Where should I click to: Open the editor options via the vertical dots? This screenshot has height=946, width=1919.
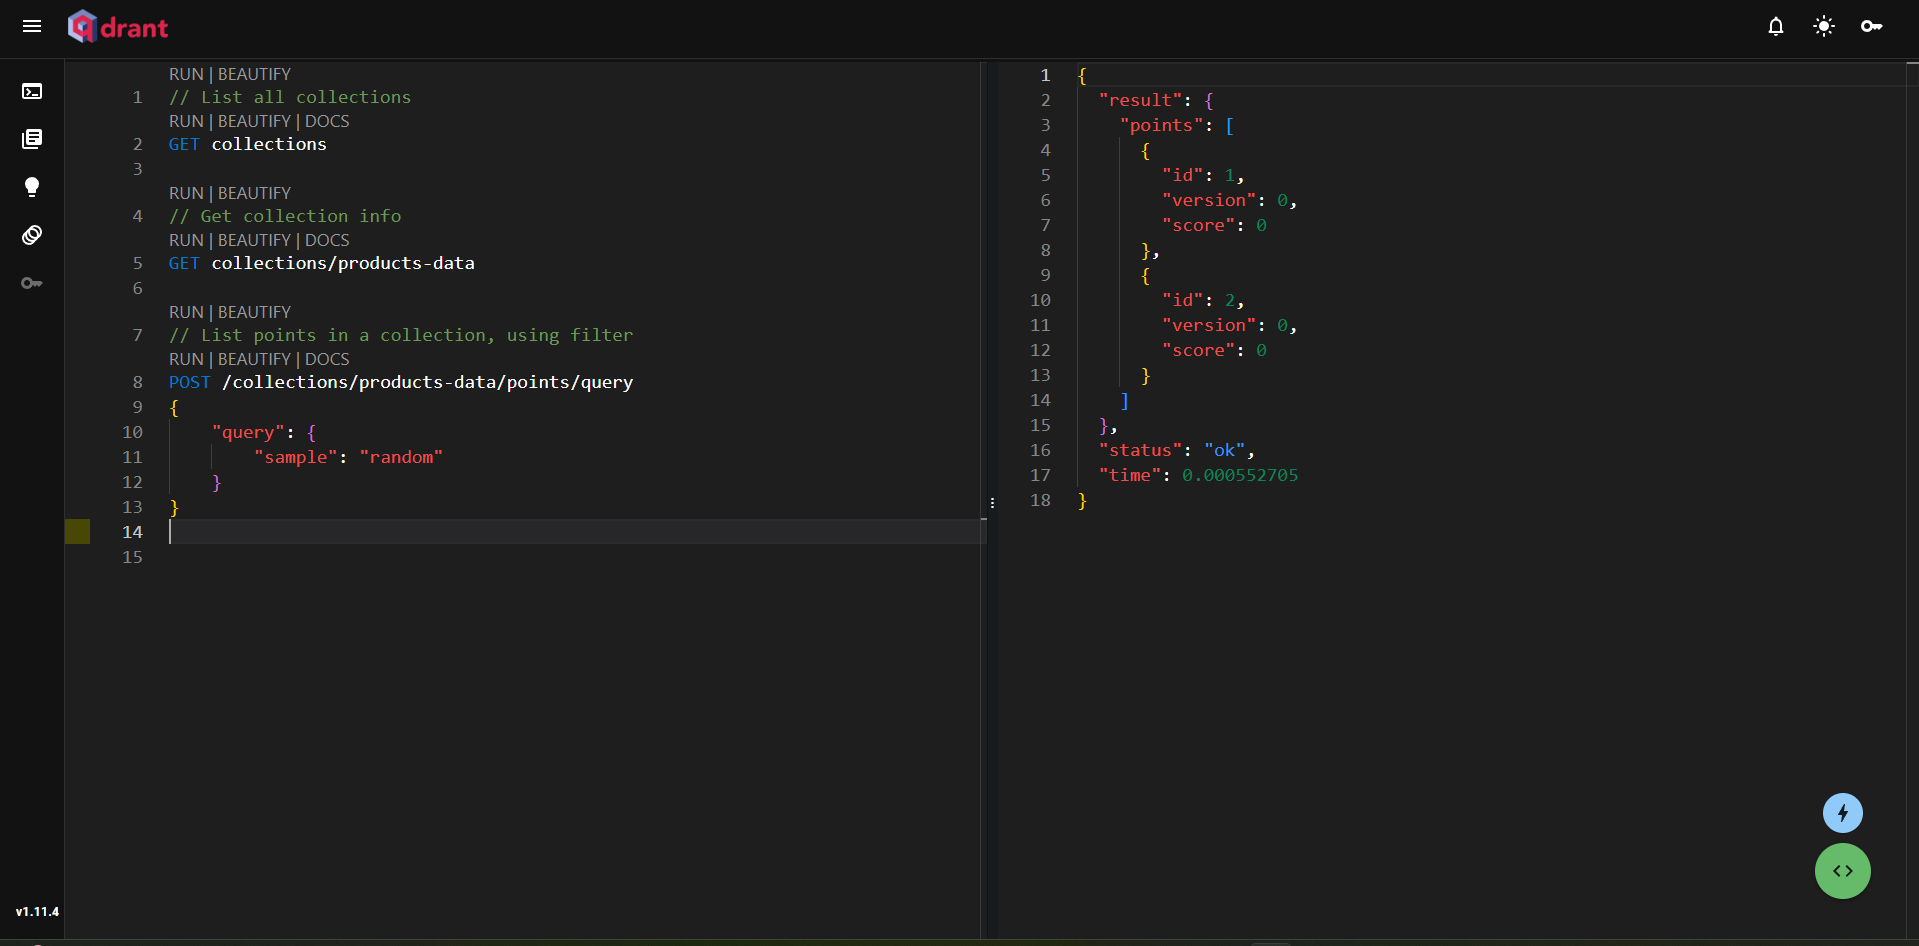pyautogui.click(x=991, y=502)
